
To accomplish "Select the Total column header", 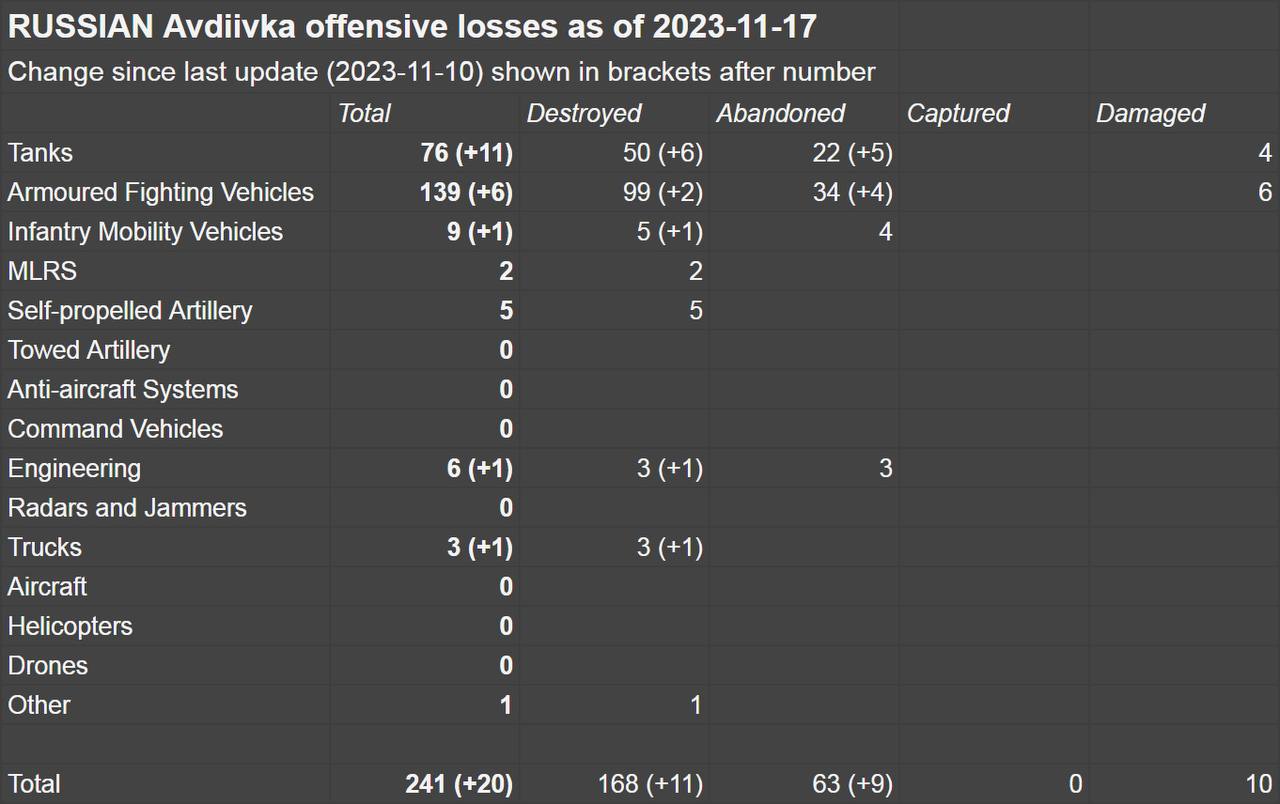I will click(x=364, y=114).
